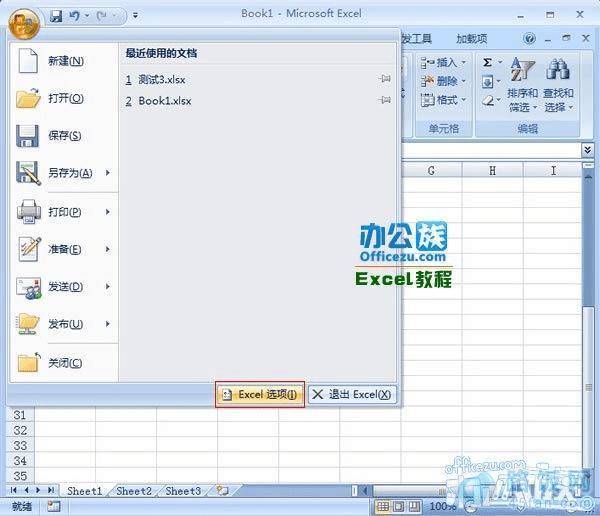600x516 pixels.
Task: Switch to the Sheet3 tab
Action: [x=183, y=491]
